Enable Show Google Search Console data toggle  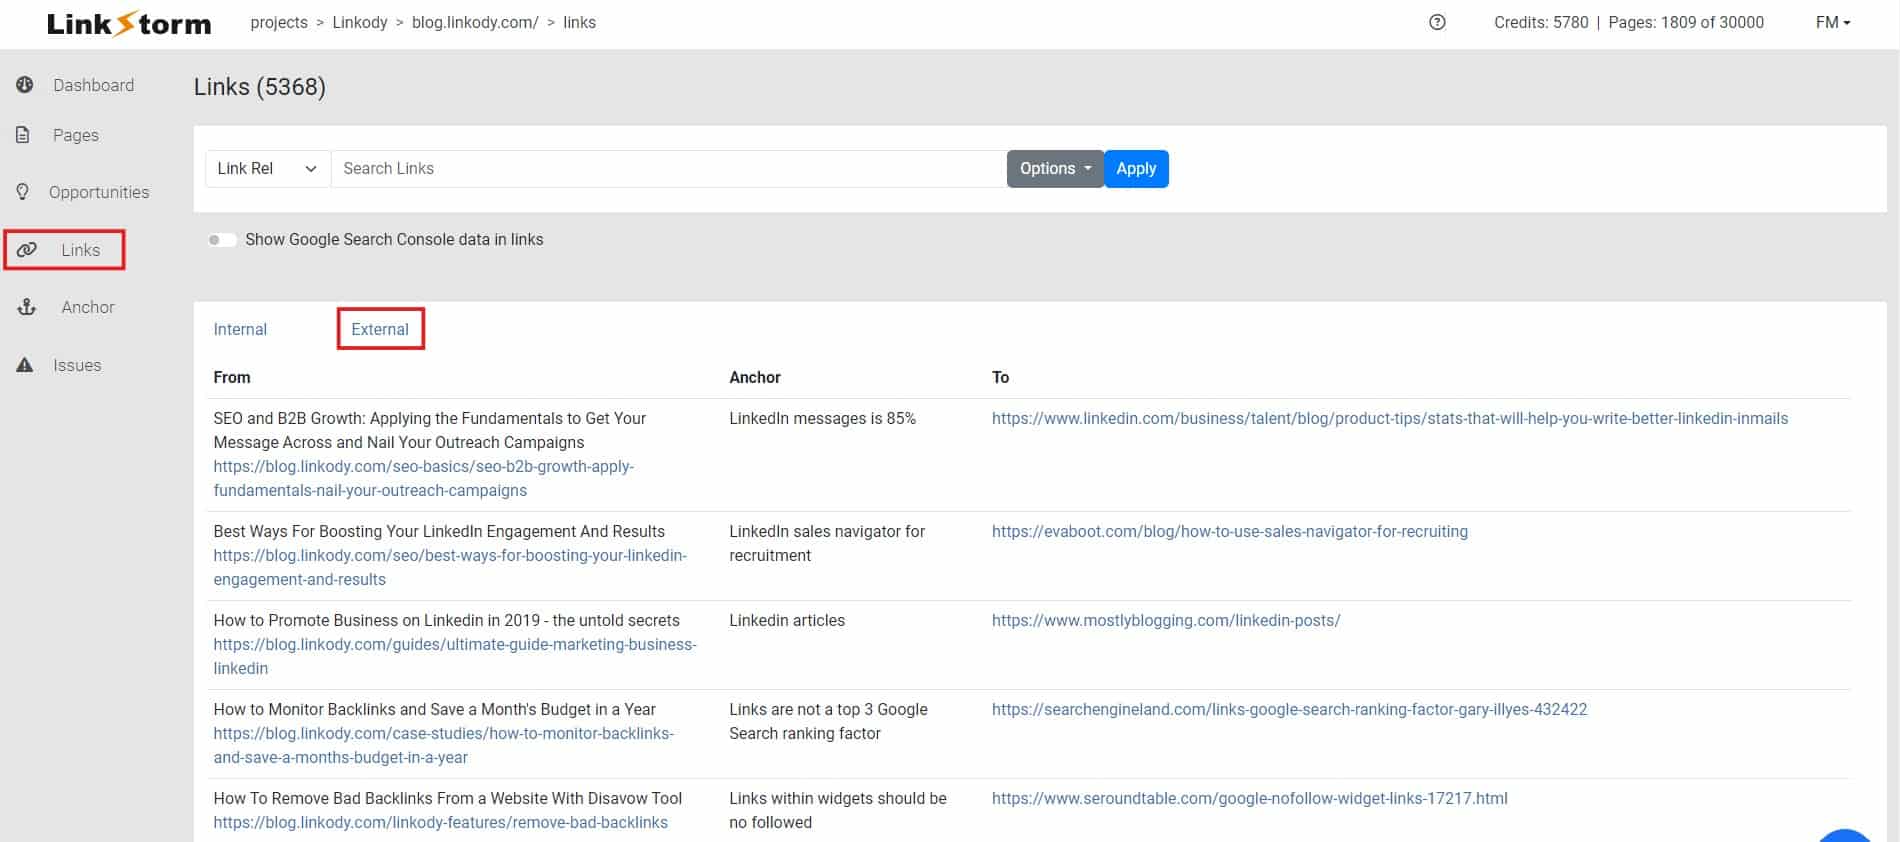point(221,240)
